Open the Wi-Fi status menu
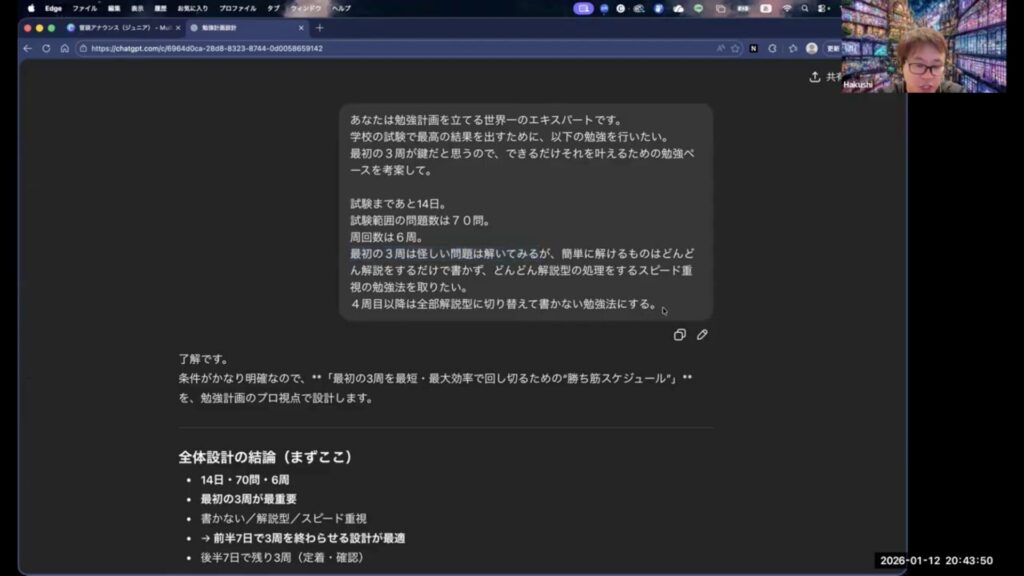Image resolution: width=1024 pixels, height=576 pixels. pyautogui.click(x=786, y=8)
